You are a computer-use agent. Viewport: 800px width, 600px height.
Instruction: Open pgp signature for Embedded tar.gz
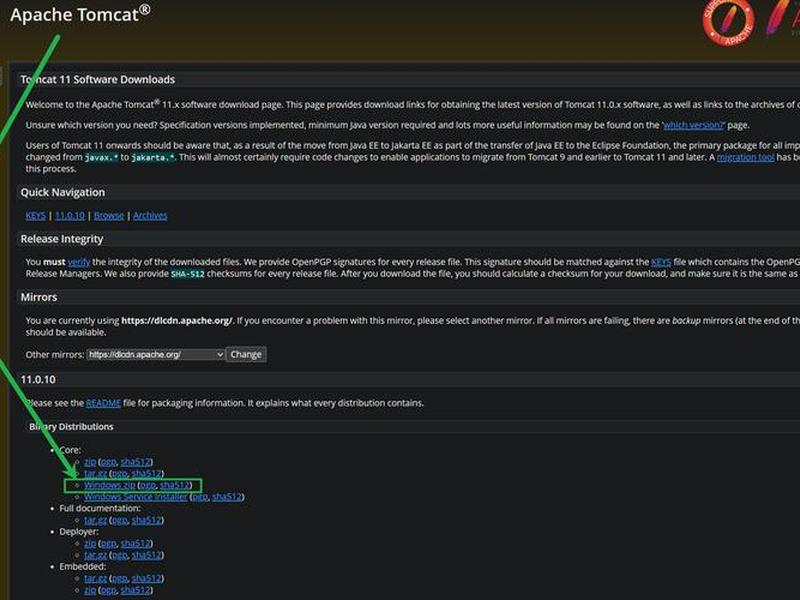pyautogui.click(x=119, y=579)
